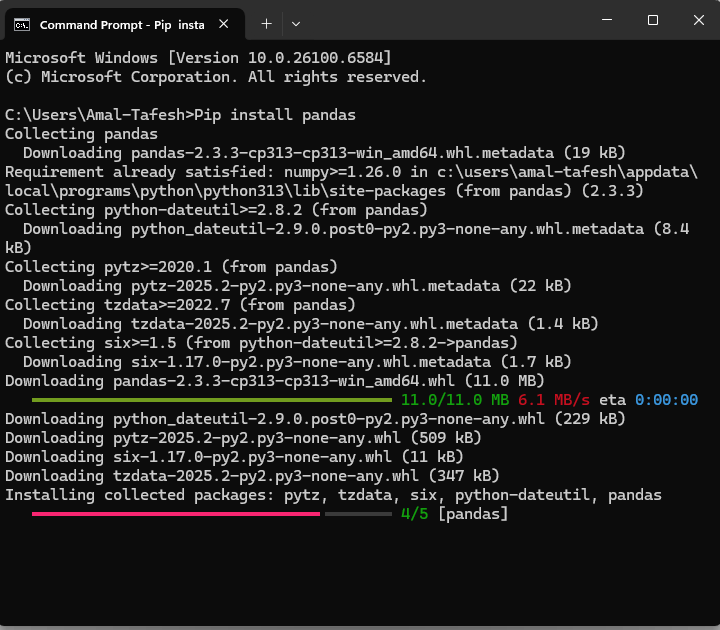The width and height of the screenshot is (720, 630).
Task: Minimize the terminal window
Action: pyautogui.click(x=607, y=20)
